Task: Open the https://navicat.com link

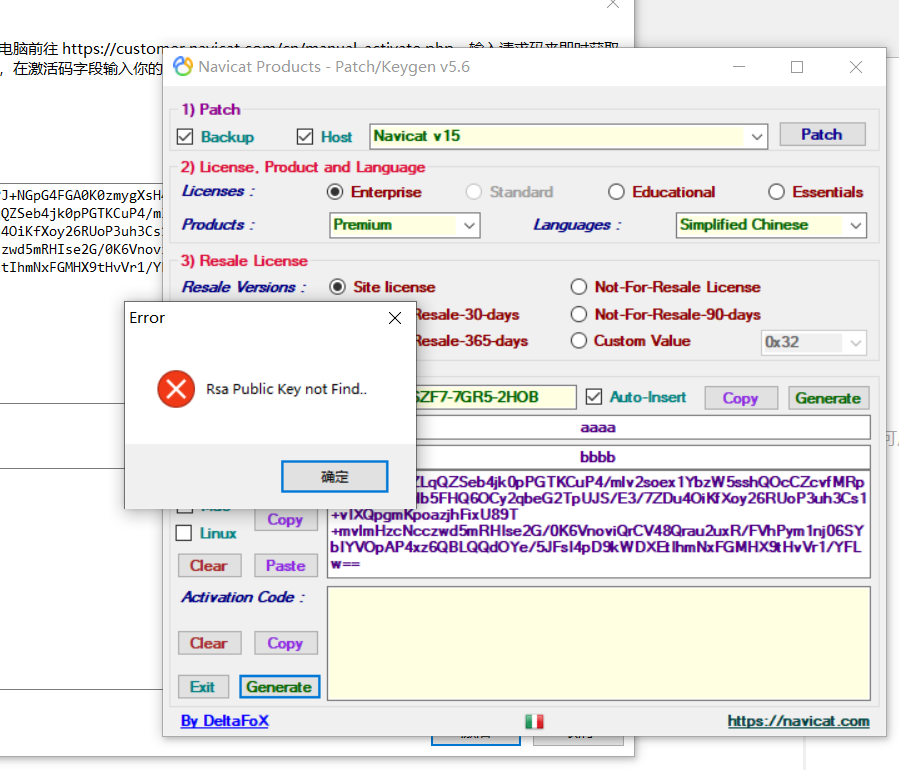Action: tap(799, 721)
